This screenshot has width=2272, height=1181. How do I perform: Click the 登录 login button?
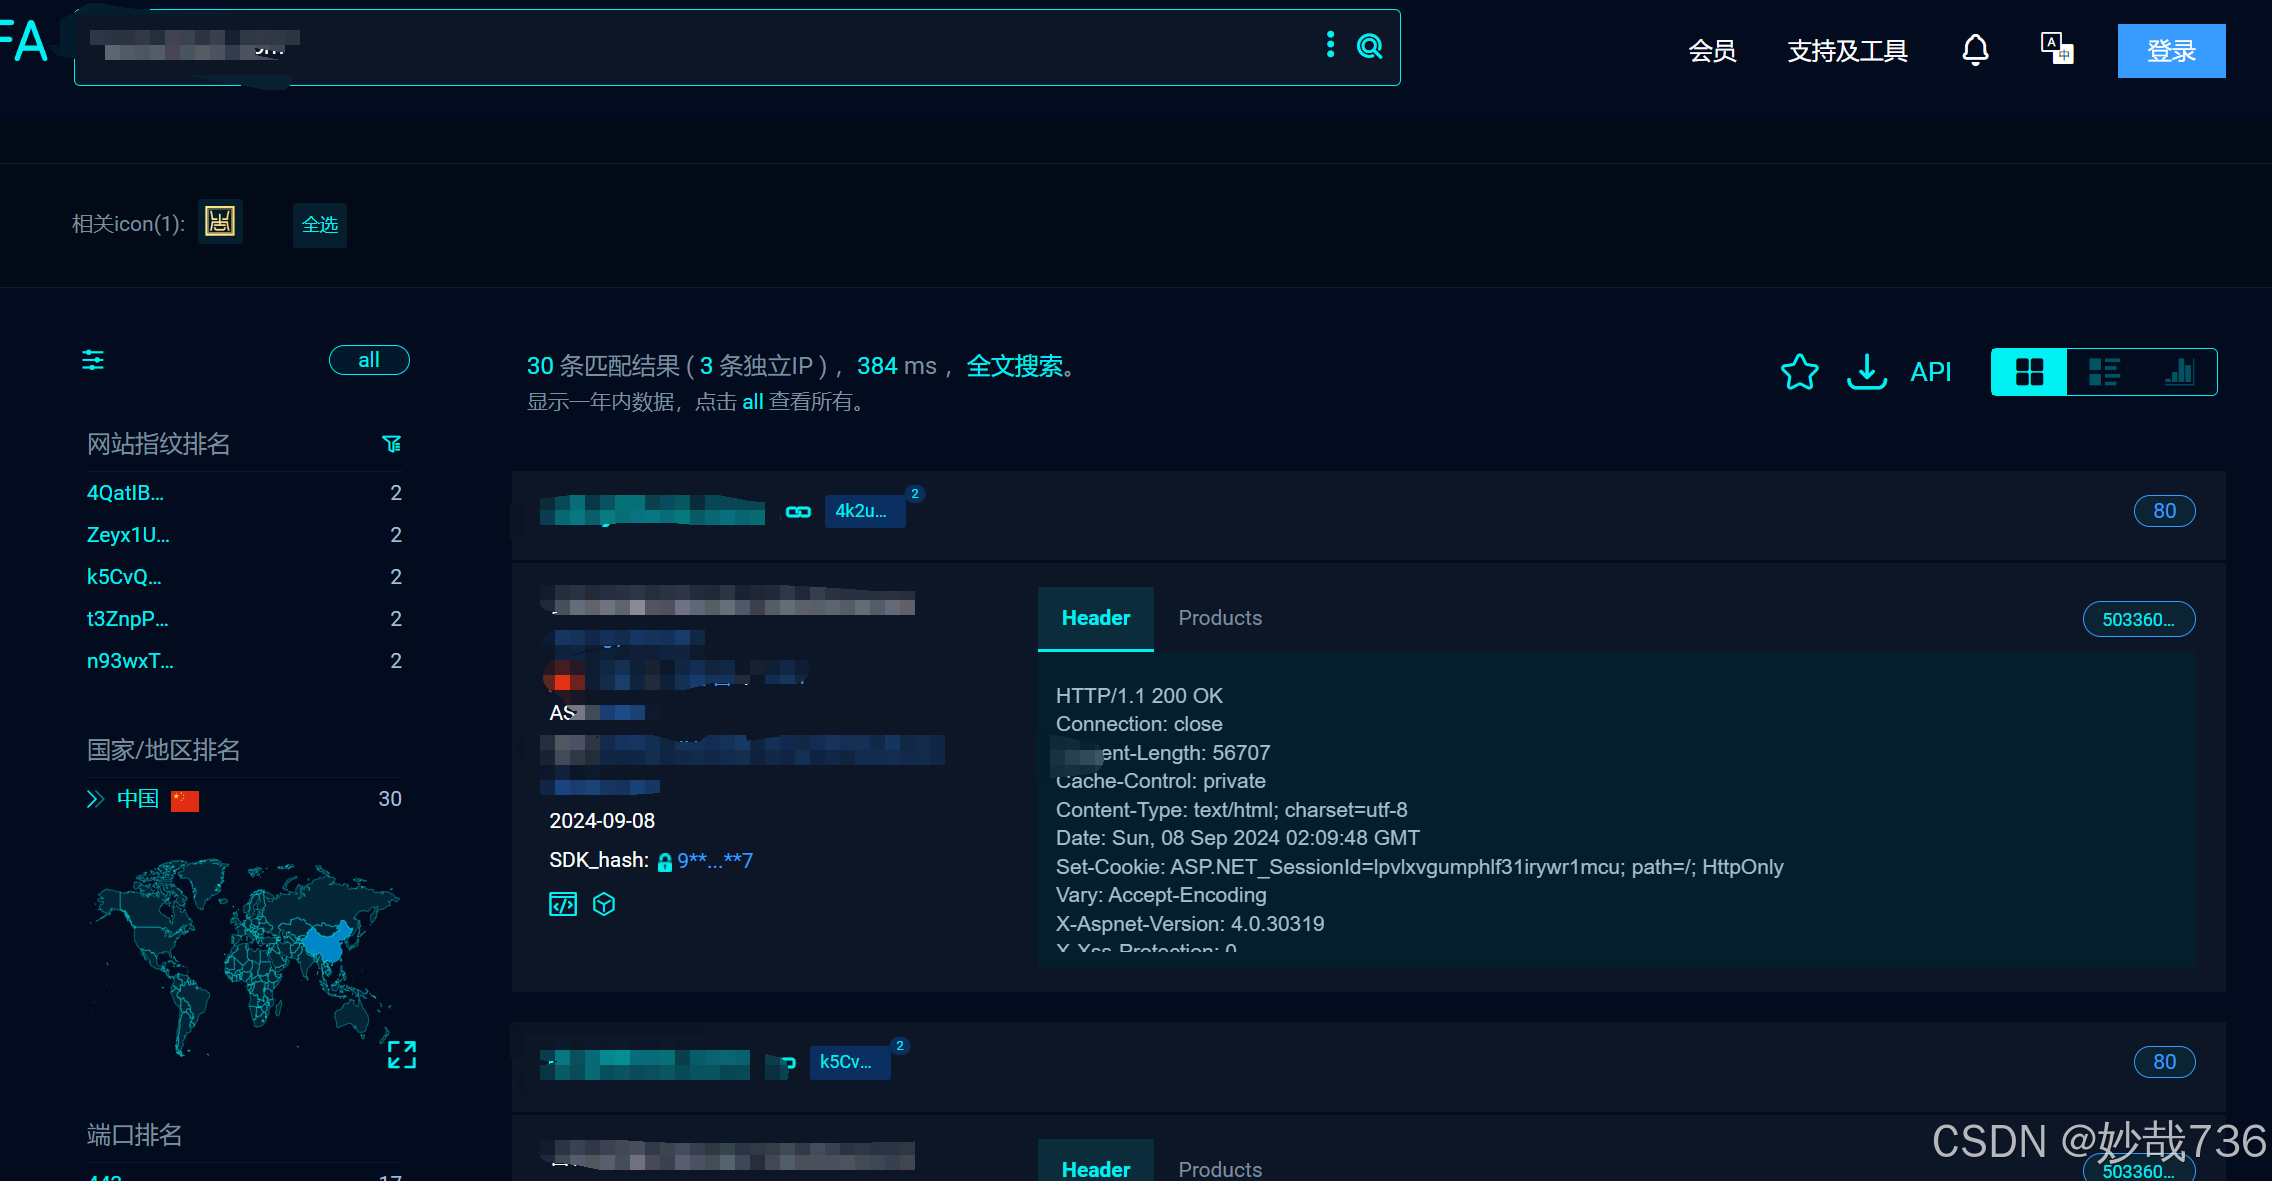(2171, 51)
